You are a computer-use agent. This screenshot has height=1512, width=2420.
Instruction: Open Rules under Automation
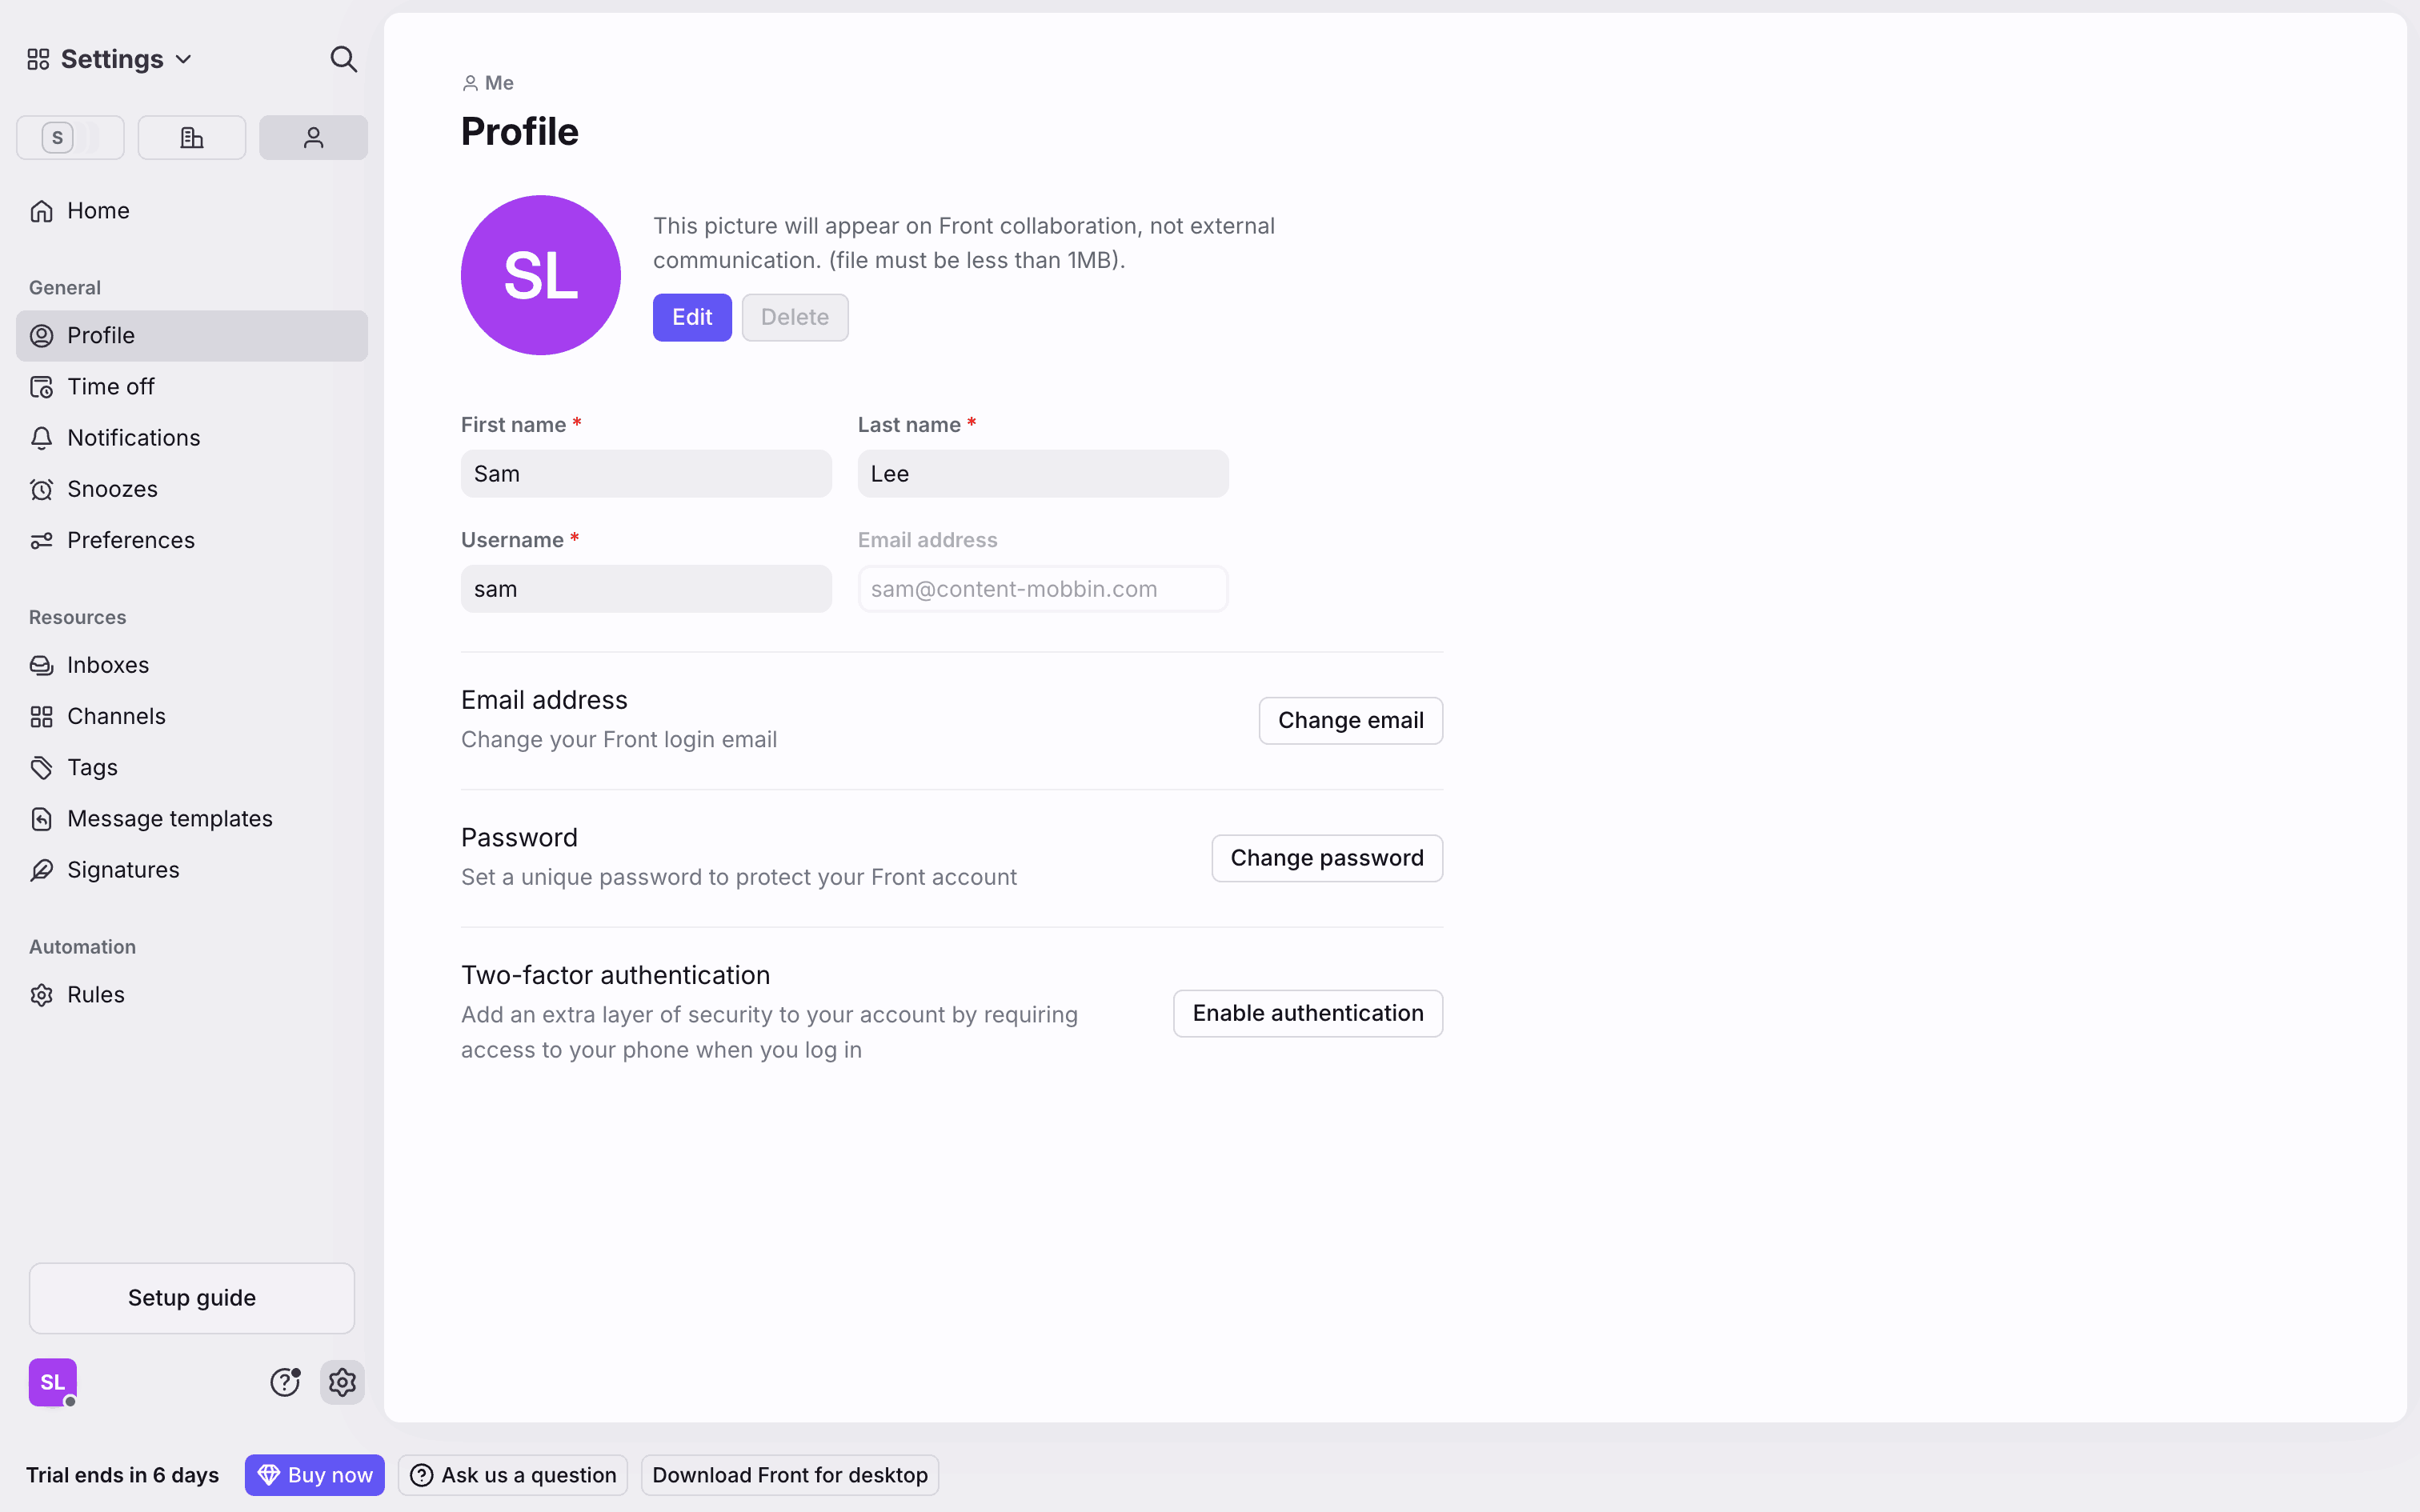click(95, 994)
